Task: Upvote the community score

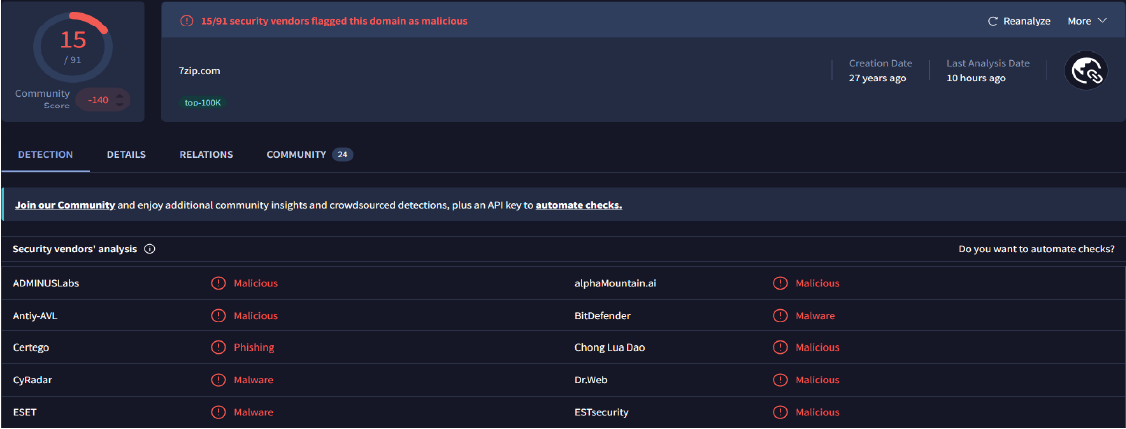Action: [x=120, y=95]
